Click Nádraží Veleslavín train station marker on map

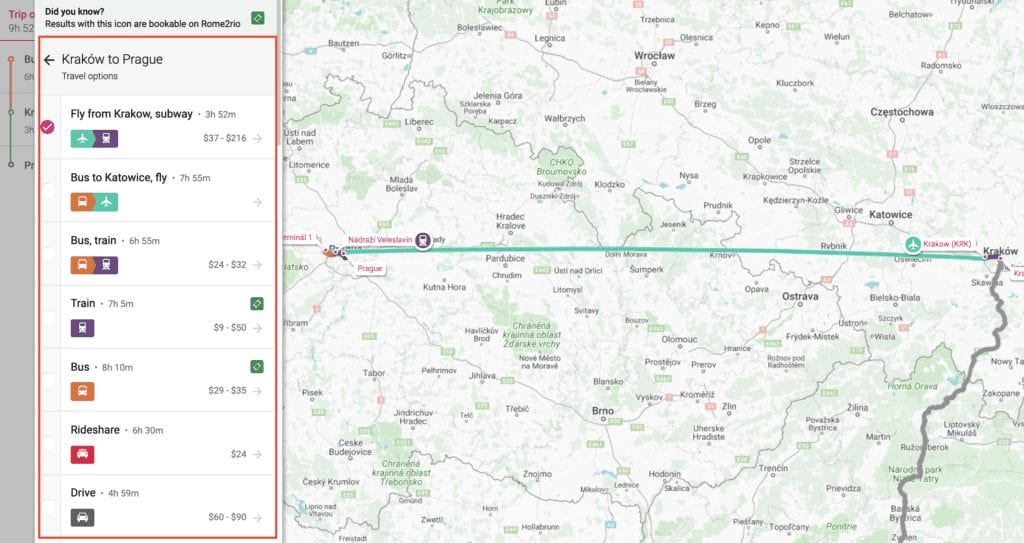click(423, 241)
